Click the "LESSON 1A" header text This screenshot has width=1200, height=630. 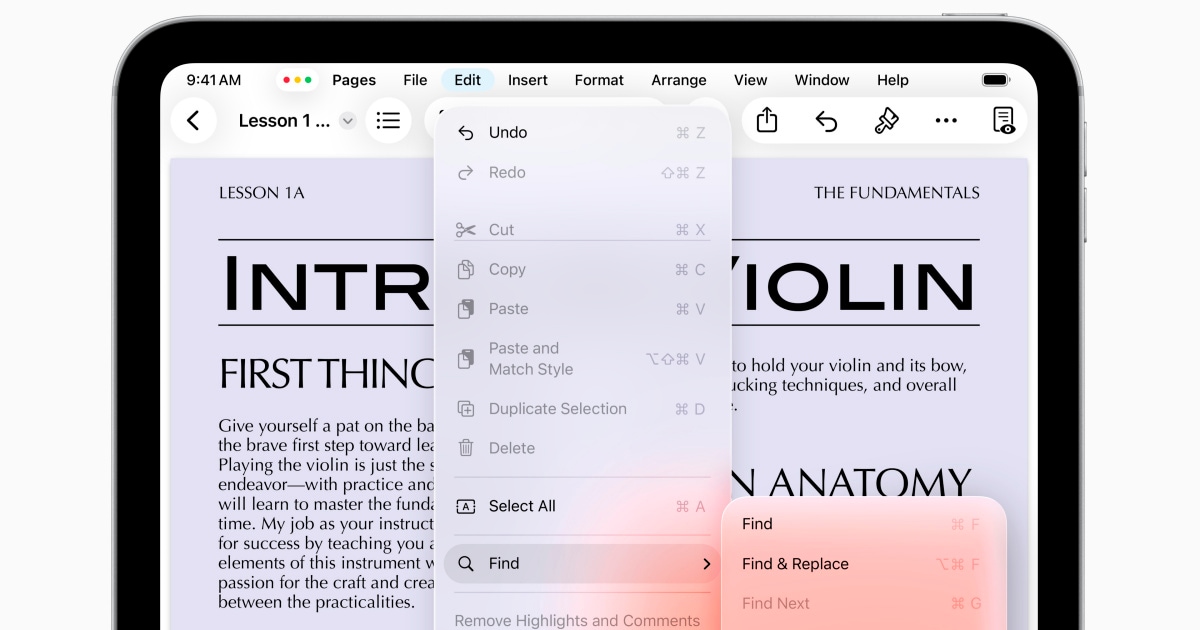261,193
